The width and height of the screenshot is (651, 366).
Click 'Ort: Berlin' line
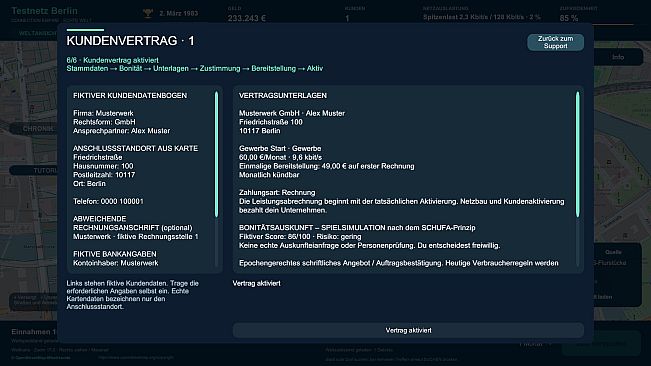click(x=89, y=183)
